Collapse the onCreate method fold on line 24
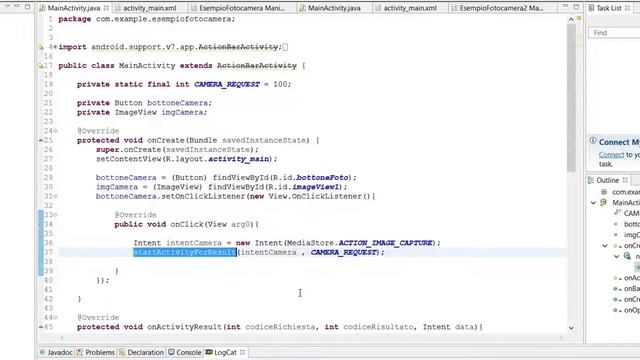 tap(55, 131)
